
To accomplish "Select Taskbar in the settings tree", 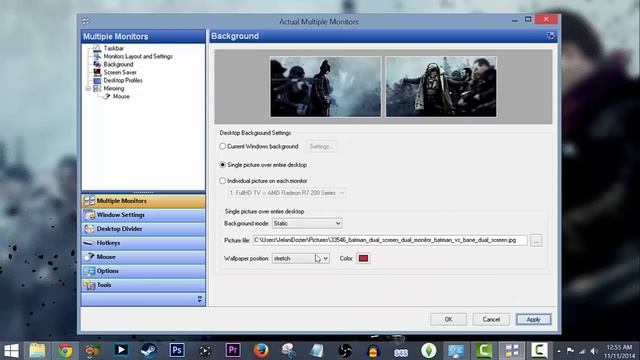I will (113, 48).
